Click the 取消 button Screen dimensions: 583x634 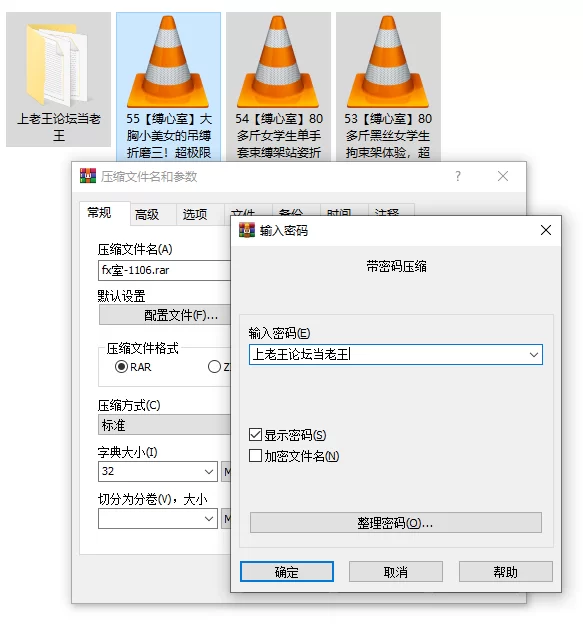pyautogui.click(x=396, y=572)
